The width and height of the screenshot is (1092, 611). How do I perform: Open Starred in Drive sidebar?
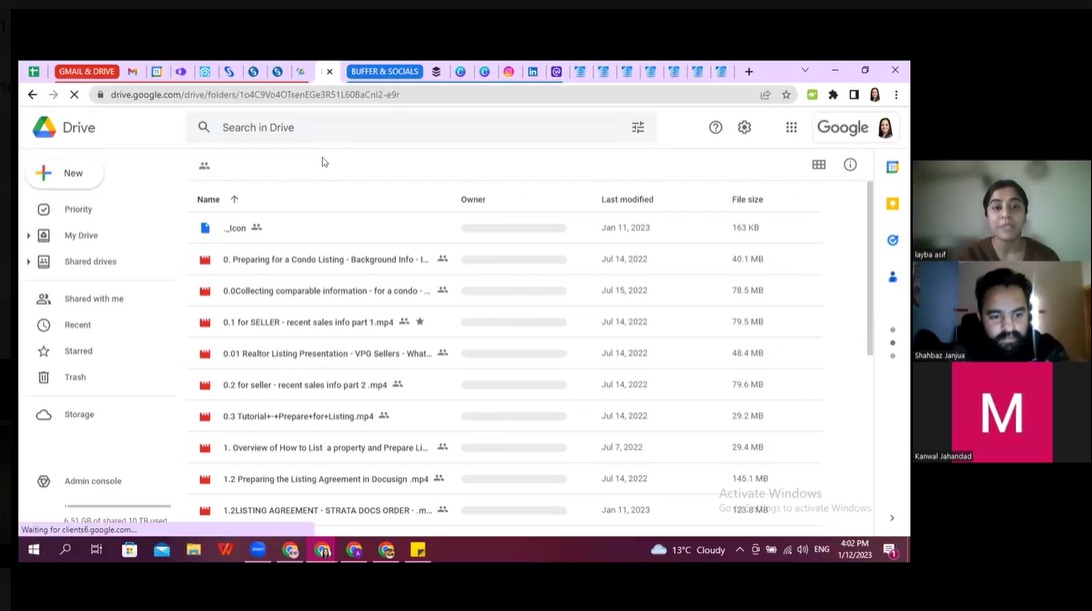78,351
